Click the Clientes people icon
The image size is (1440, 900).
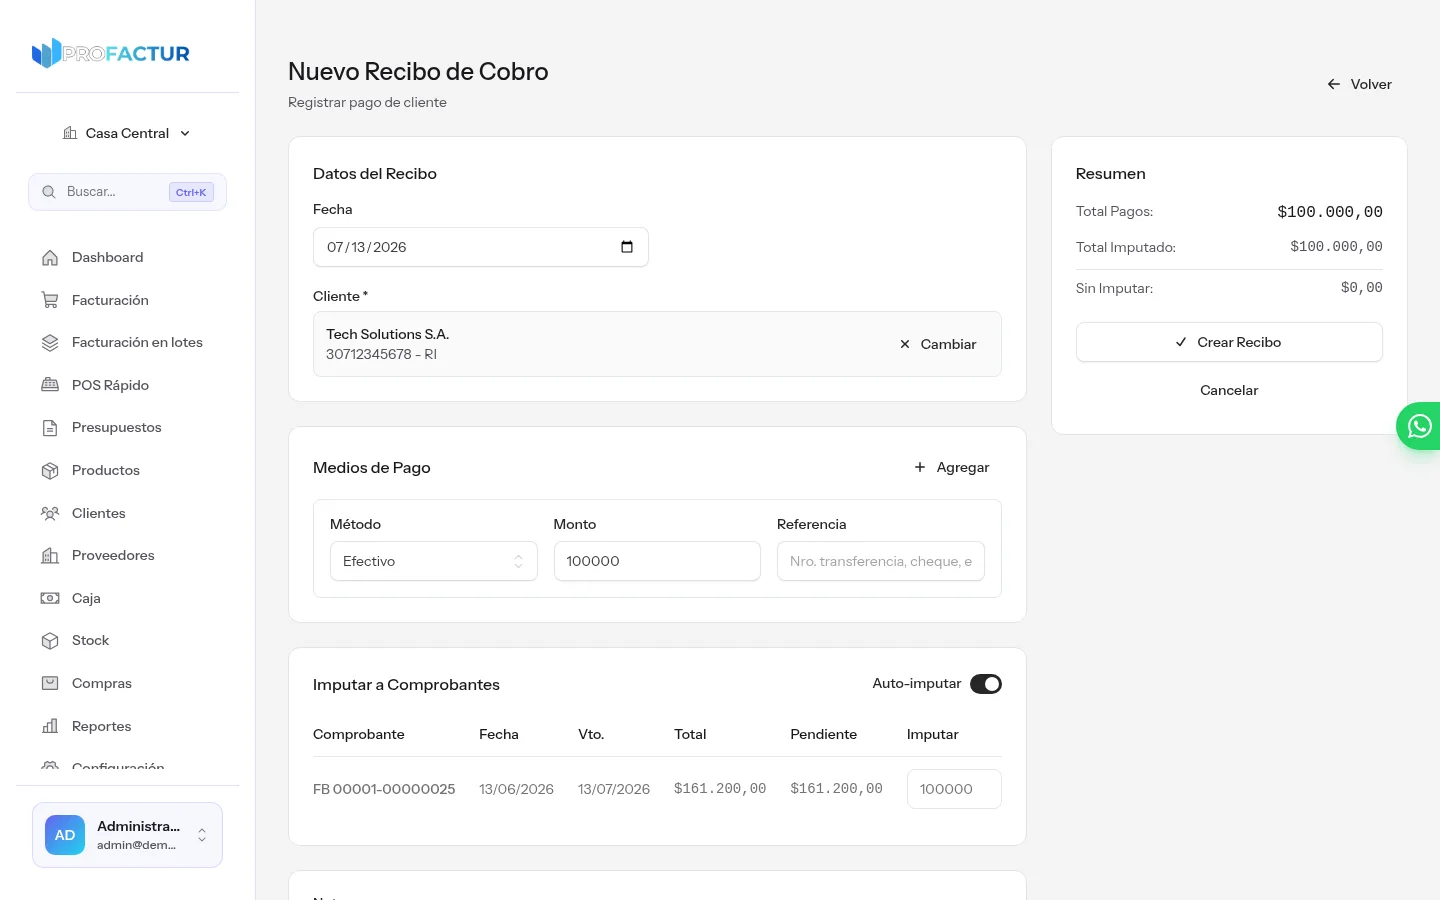point(50,513)
